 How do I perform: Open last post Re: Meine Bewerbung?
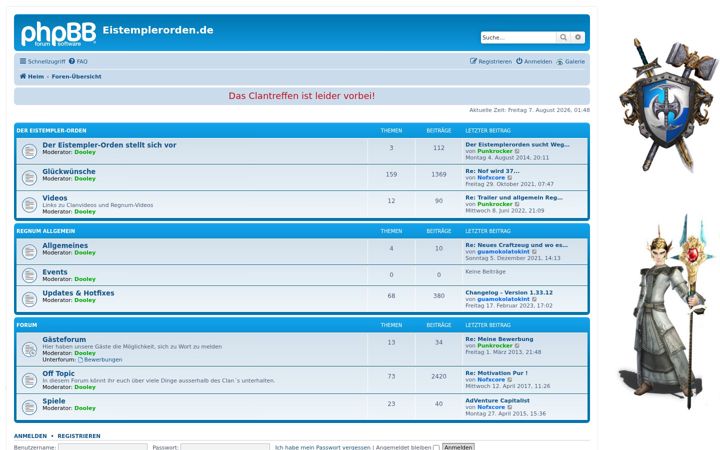pyautogui.click(x=499, y=339)
